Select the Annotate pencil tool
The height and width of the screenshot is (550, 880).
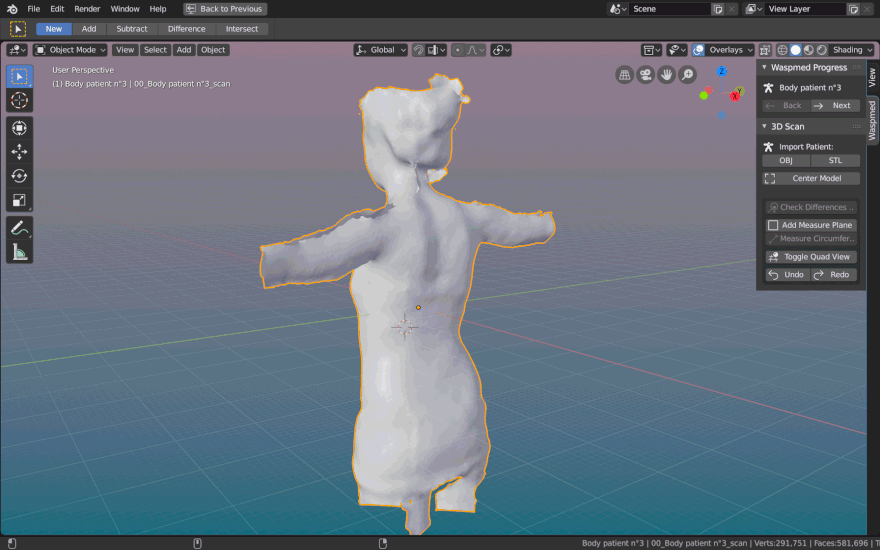point(19,228)
